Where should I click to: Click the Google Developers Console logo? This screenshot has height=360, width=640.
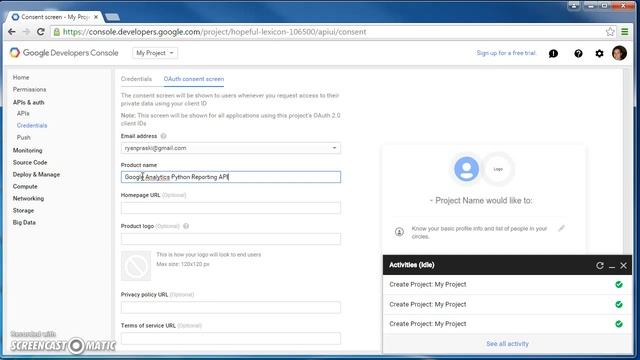(x=64, y=53)
